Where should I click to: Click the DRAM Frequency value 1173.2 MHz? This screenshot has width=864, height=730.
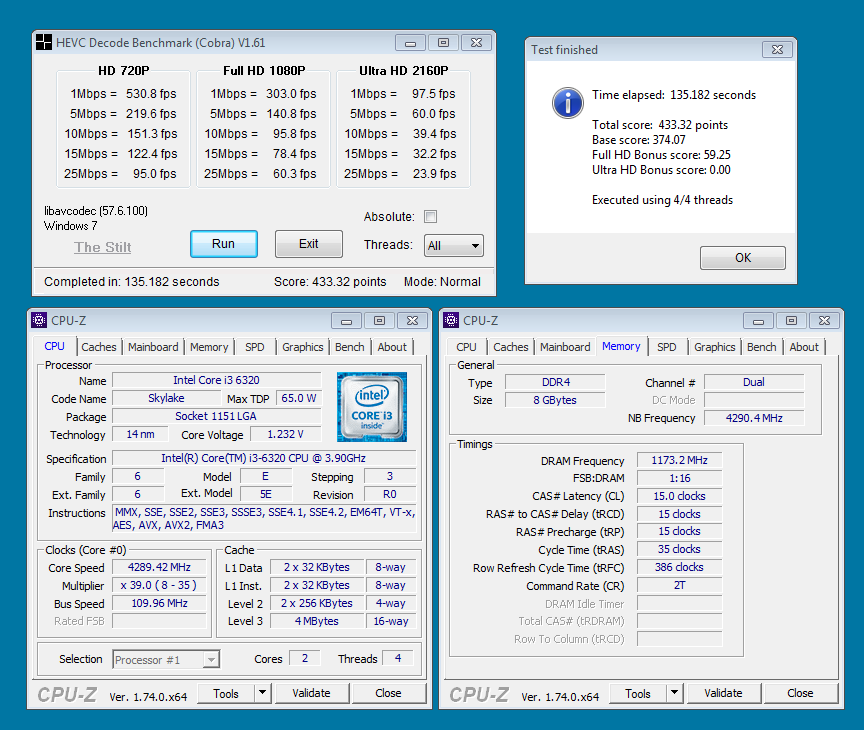coord(679,460)
